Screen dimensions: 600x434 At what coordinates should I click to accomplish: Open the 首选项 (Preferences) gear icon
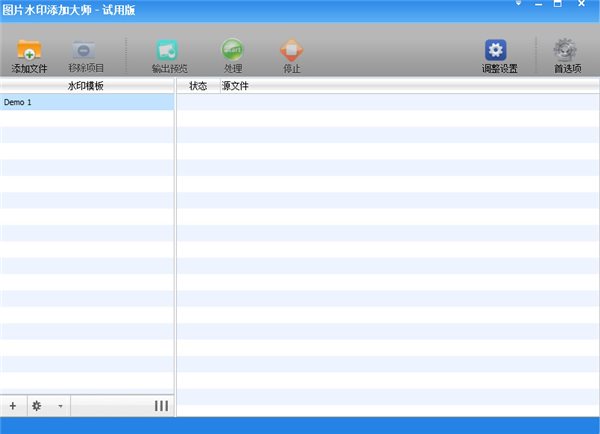[x=565, y=50]
